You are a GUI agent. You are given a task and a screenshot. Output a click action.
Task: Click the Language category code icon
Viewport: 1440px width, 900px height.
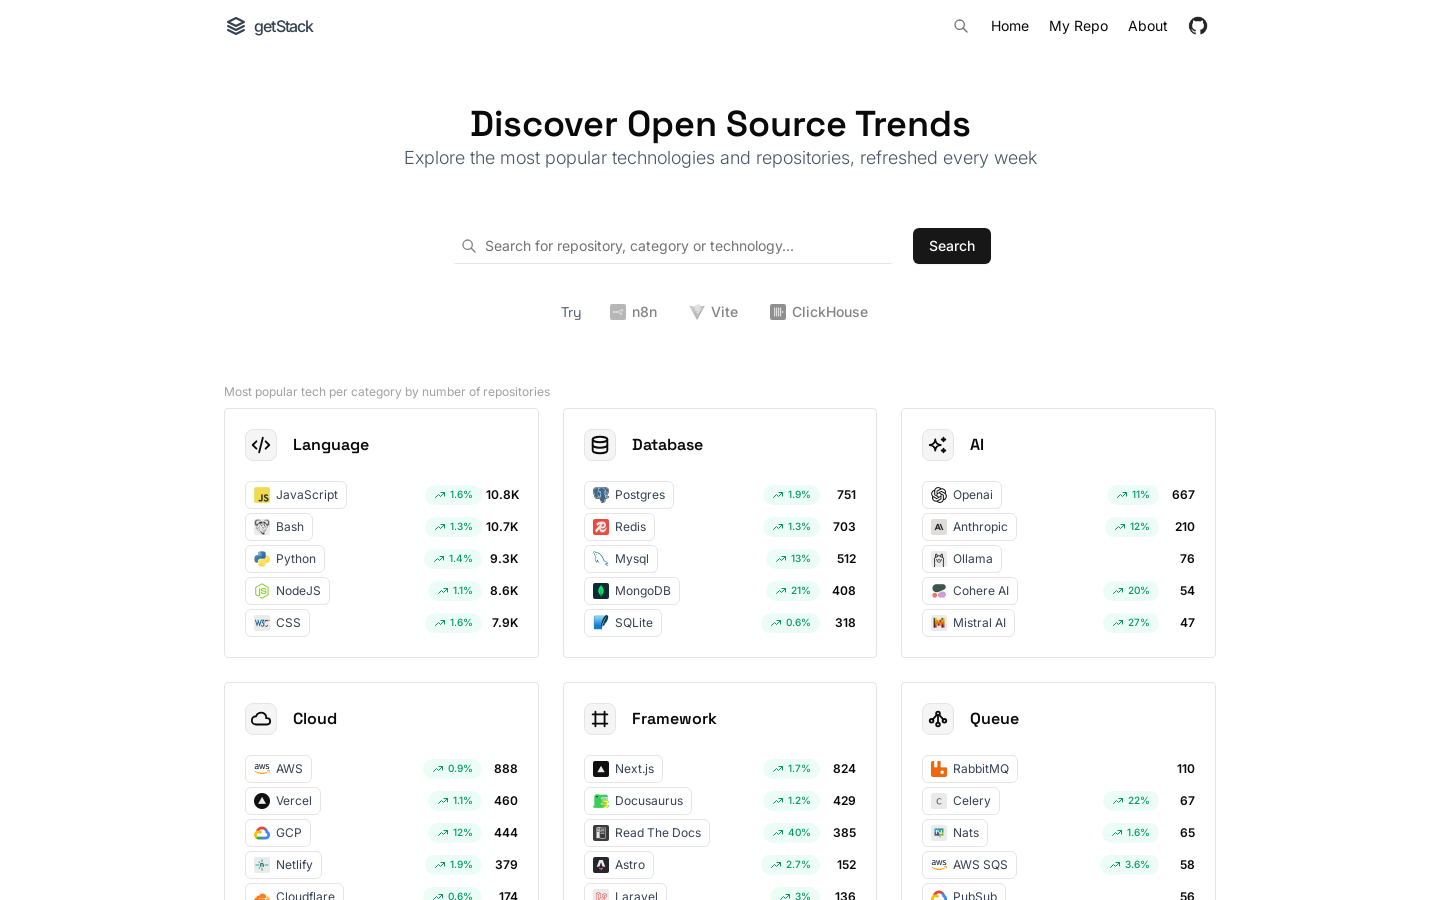(x=261, y=445)
